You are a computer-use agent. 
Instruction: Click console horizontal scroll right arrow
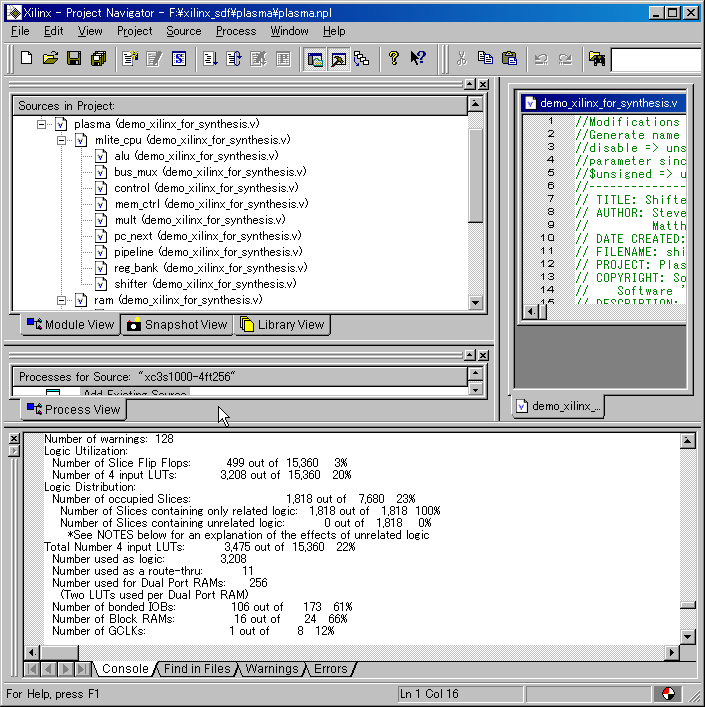pyautogui.click(x=672, y=652)
